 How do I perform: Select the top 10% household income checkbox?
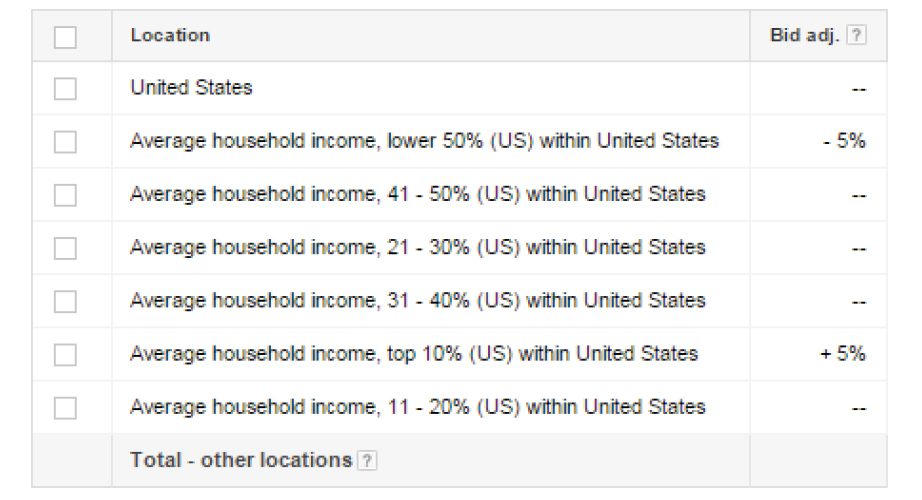[x=65, y=354]
